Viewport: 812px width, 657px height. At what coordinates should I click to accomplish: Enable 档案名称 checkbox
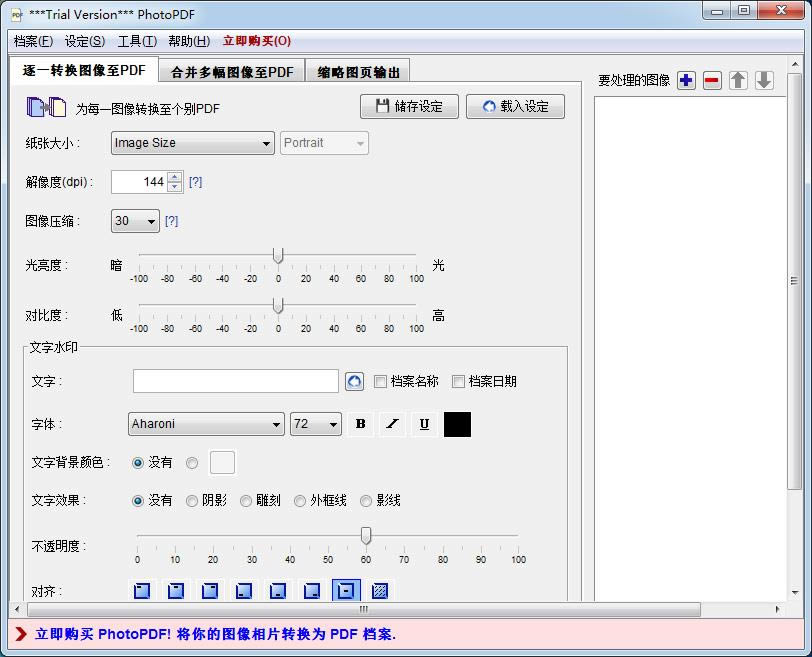380,382
